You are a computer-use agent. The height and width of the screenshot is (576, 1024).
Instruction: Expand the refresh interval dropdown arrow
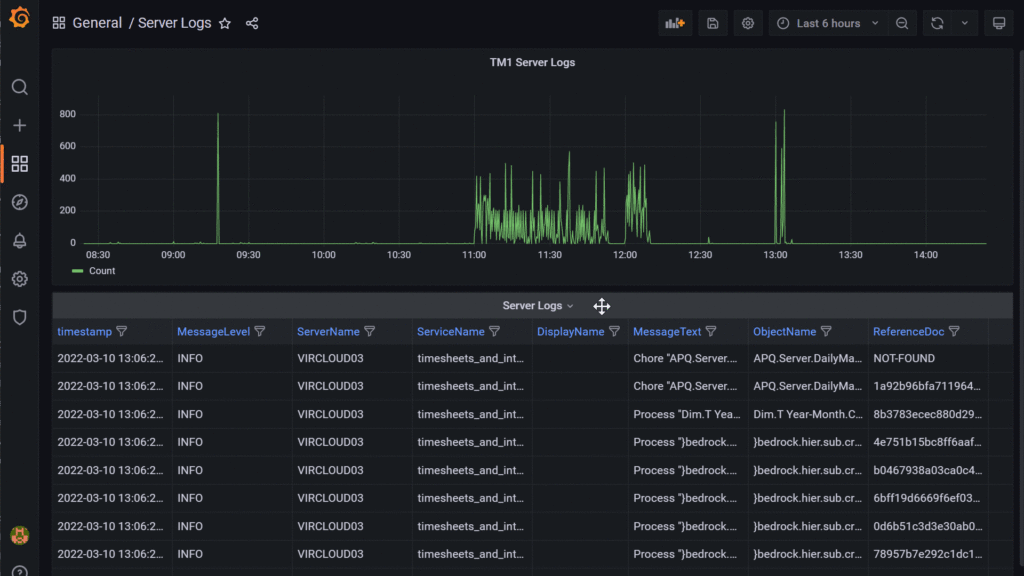(x=964, y=23)
